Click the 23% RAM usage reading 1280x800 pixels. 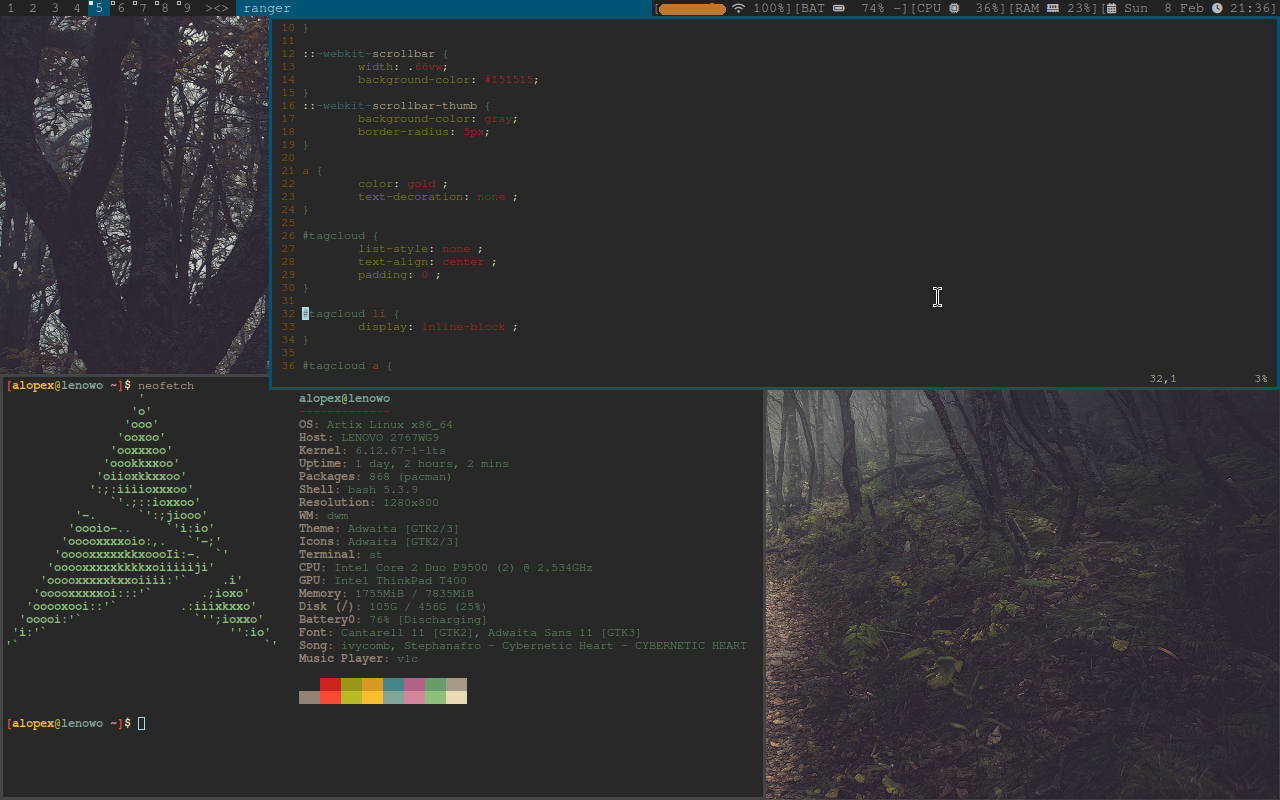click(1079, 8)
